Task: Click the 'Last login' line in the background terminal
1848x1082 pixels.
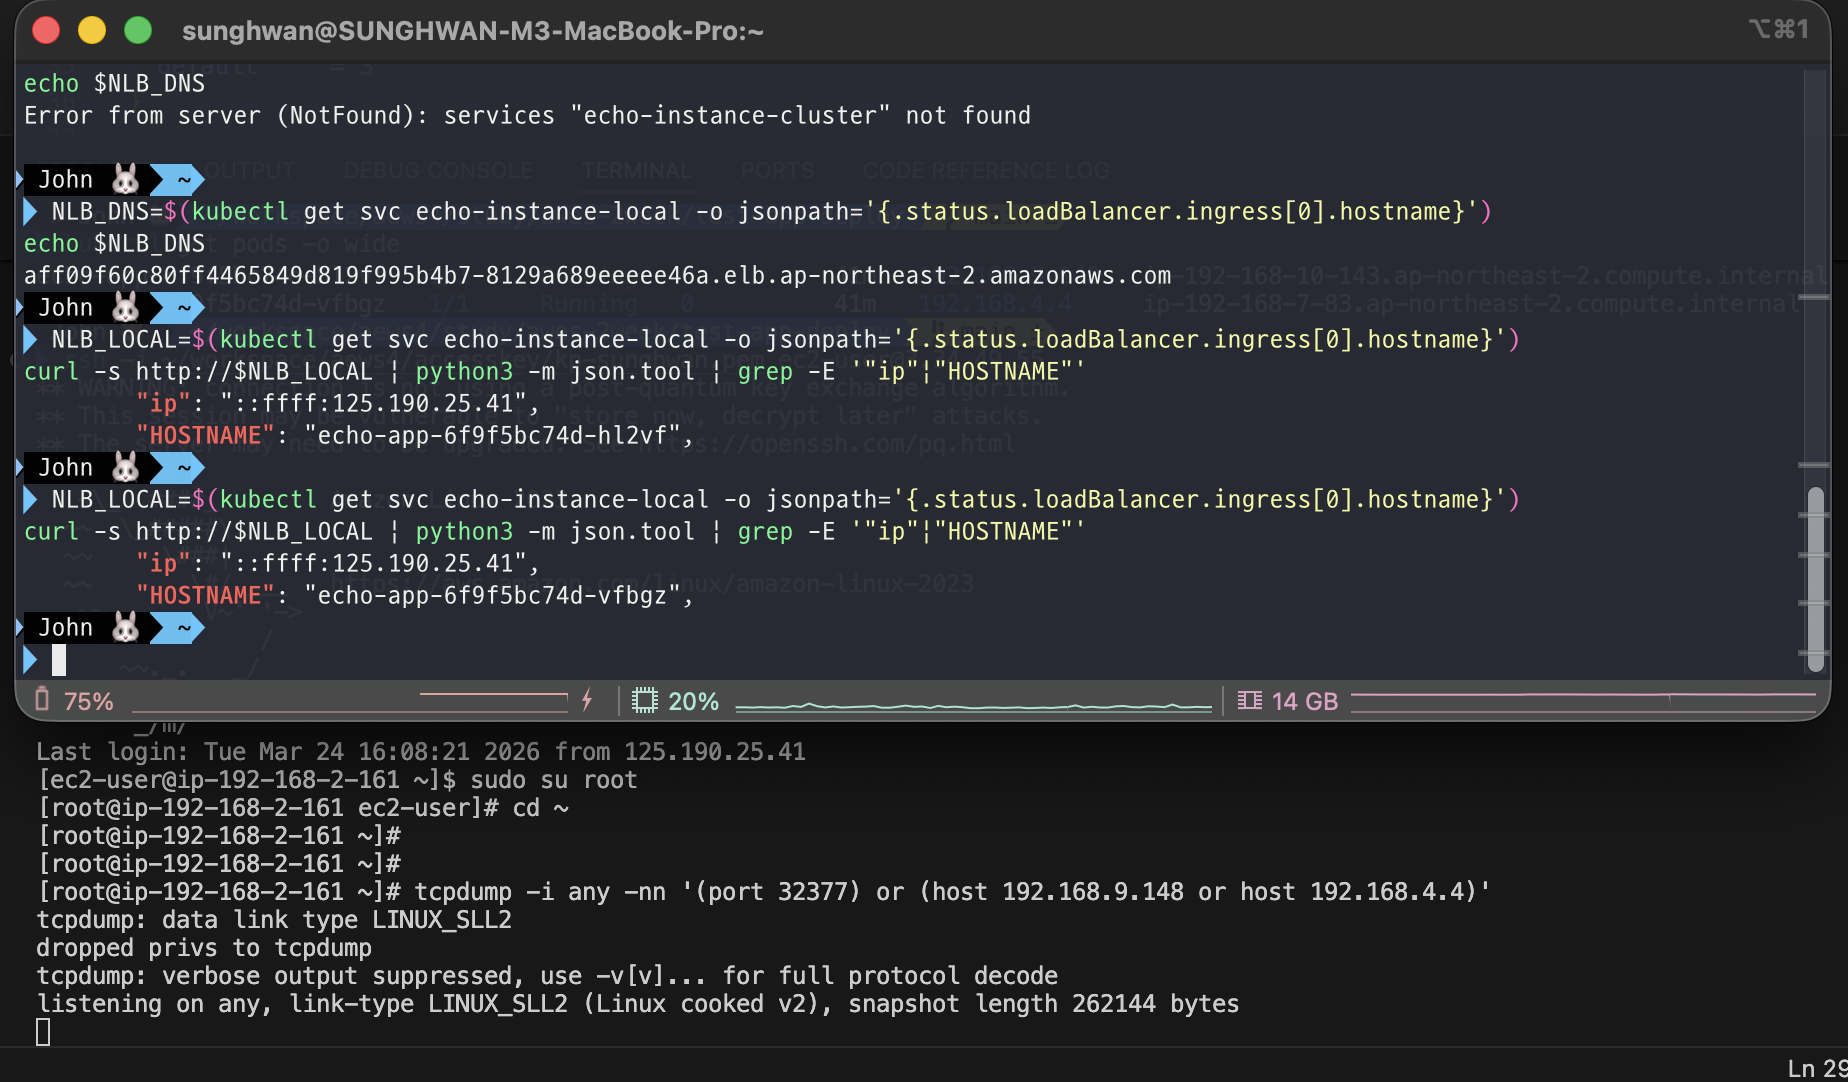Action: [421, 751]
